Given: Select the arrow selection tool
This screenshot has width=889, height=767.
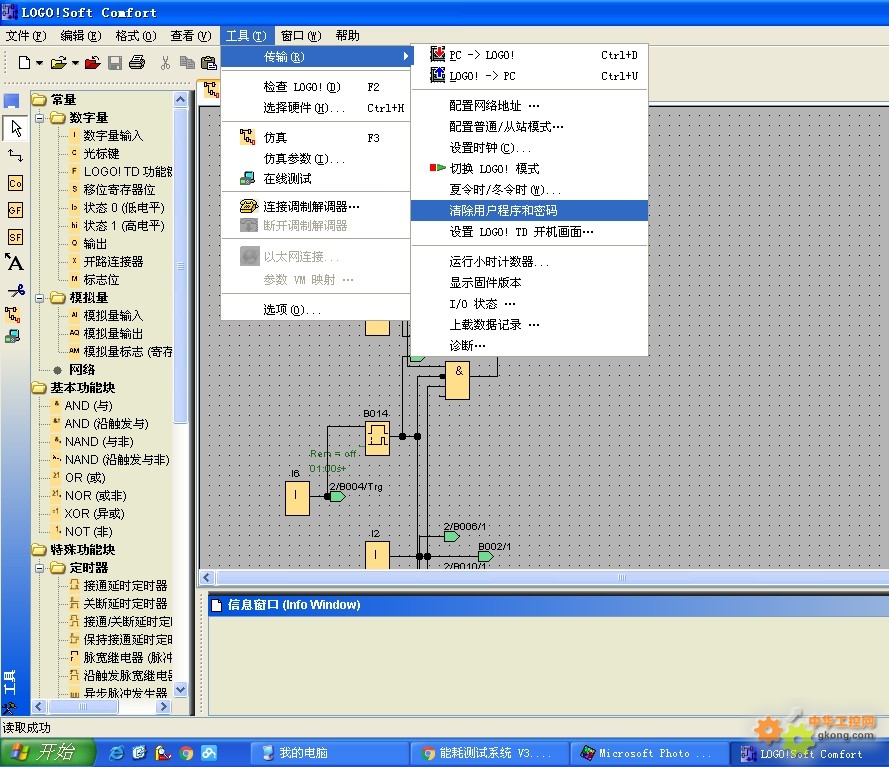Looking at the screenshot, I should [x=16, y=128].
